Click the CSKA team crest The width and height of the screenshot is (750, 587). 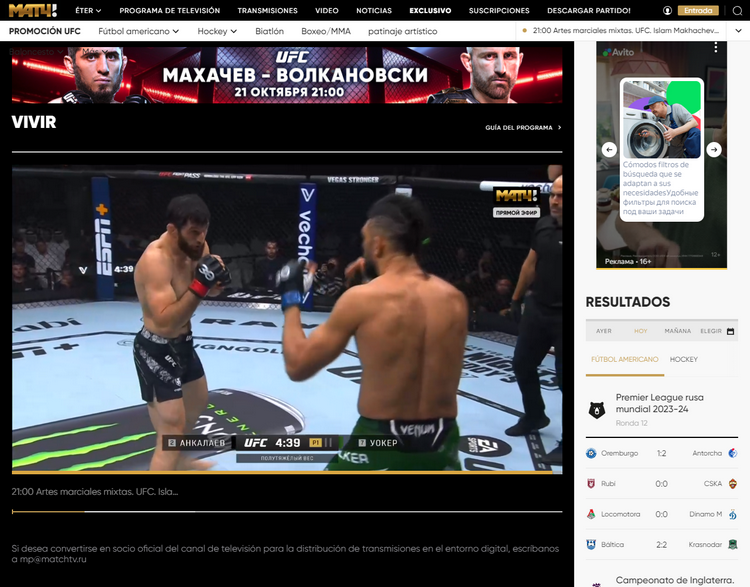(732, 484)
